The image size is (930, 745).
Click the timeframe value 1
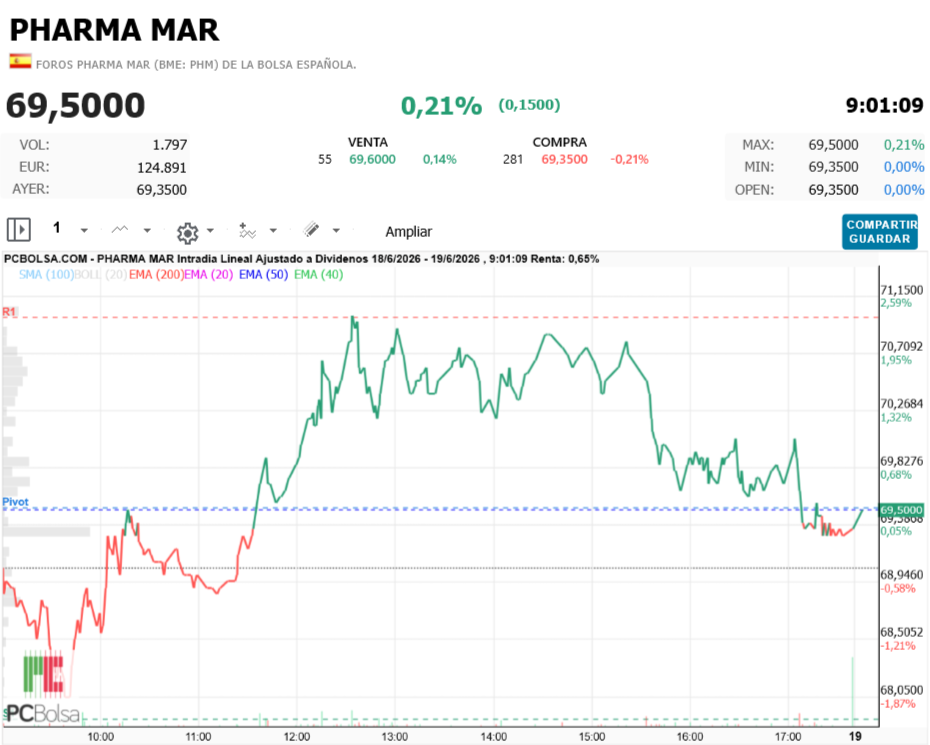point(57,228)
